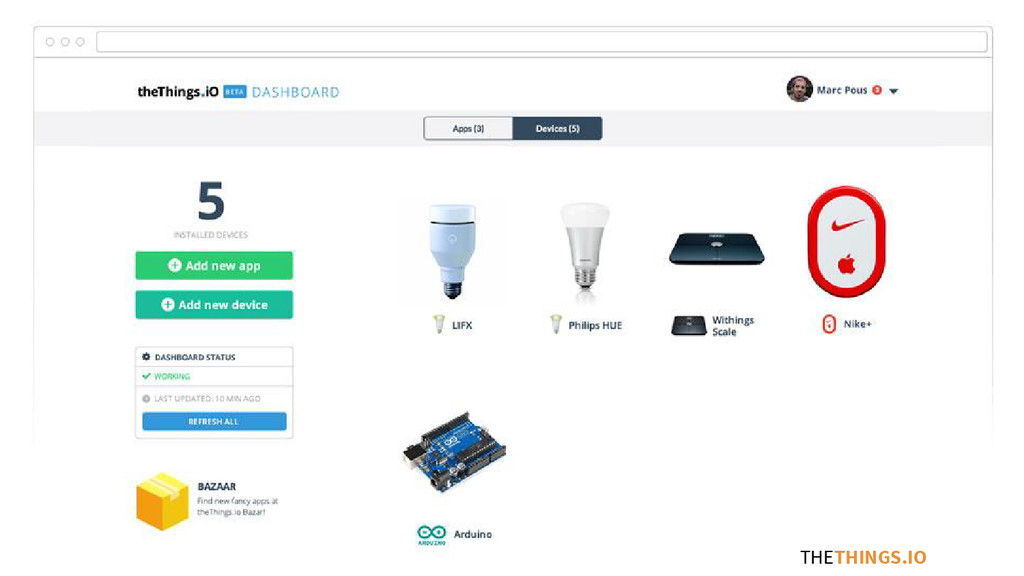Viewport: 1024px width, 576px height.
Task: Click the Refresh All button
Action: tap(214, 421)
